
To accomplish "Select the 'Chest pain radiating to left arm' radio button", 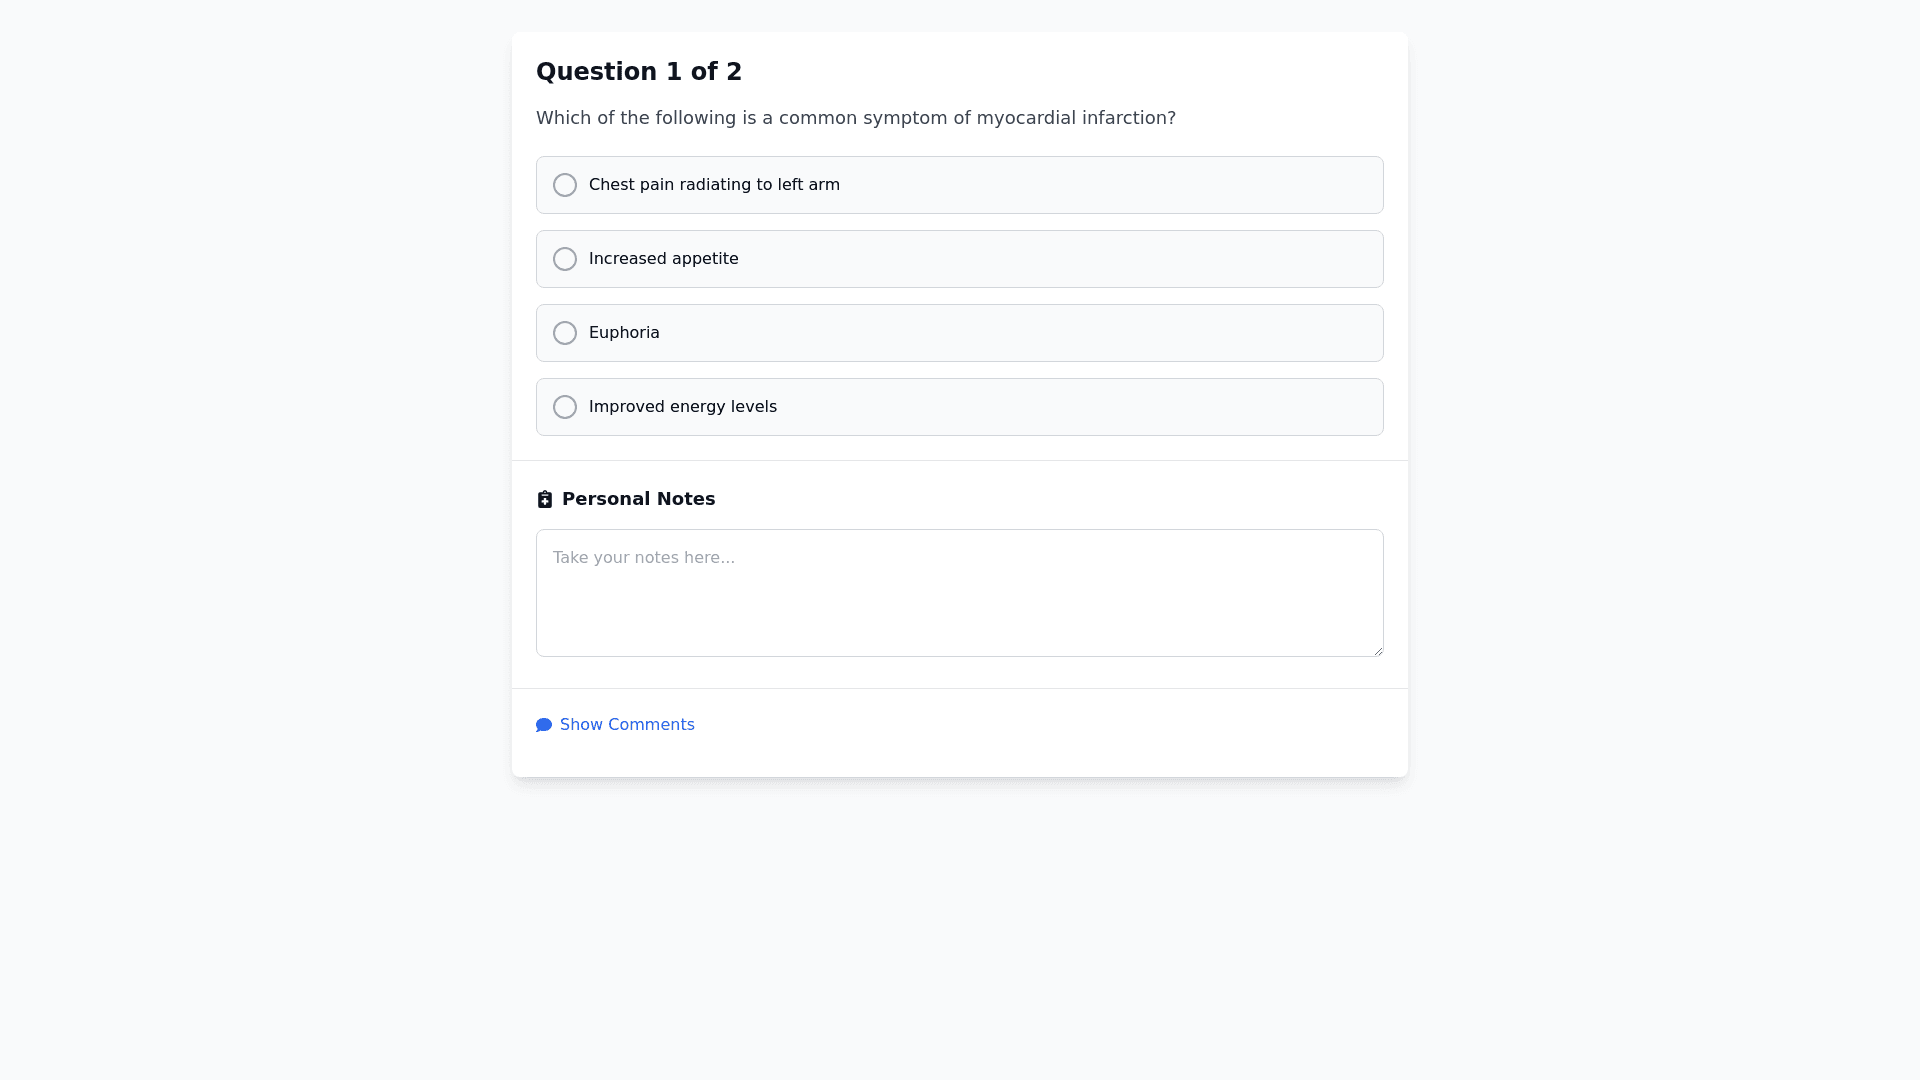I will point(565,185).
